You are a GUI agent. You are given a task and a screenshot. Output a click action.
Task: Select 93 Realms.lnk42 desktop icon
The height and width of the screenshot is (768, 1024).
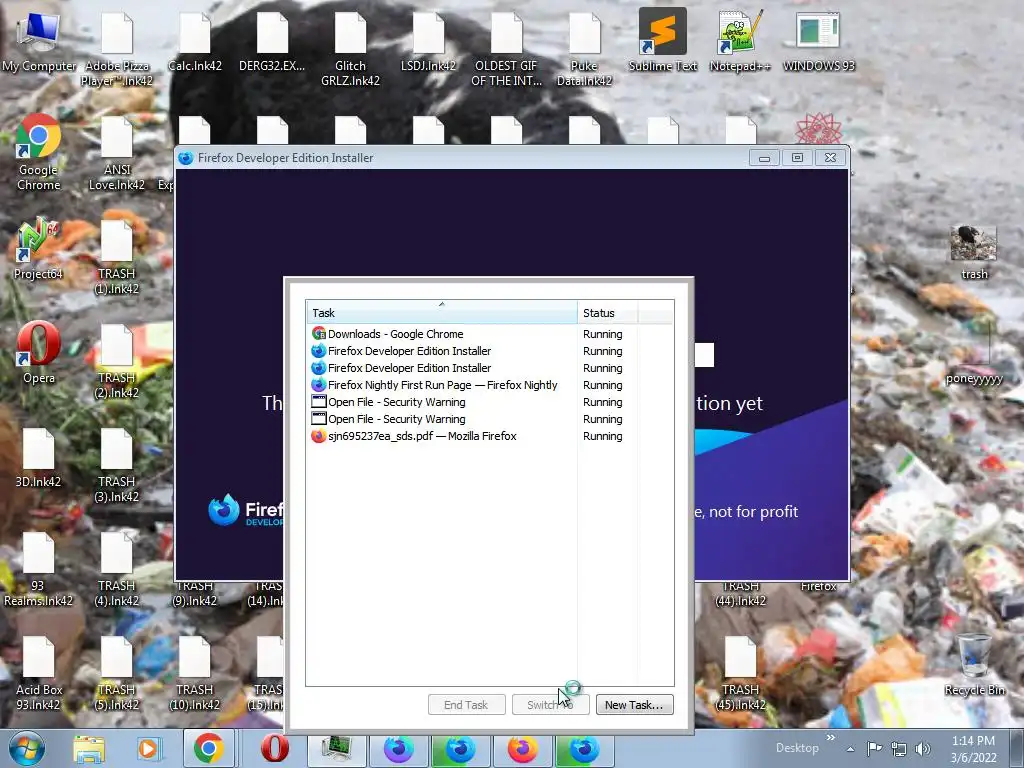pyautogui.click(x=39, y=569)
